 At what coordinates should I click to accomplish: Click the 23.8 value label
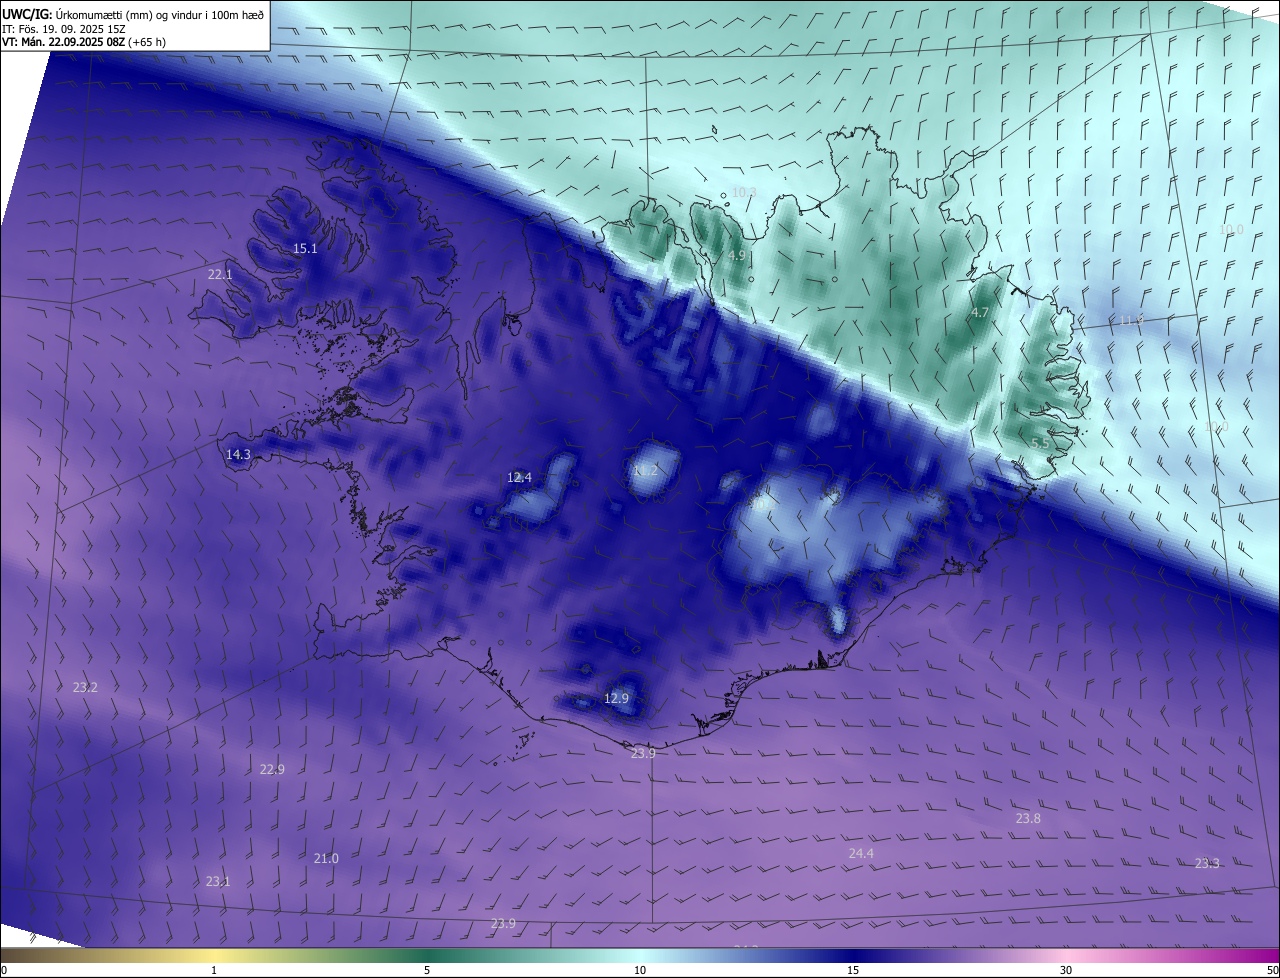point(1028,818)
